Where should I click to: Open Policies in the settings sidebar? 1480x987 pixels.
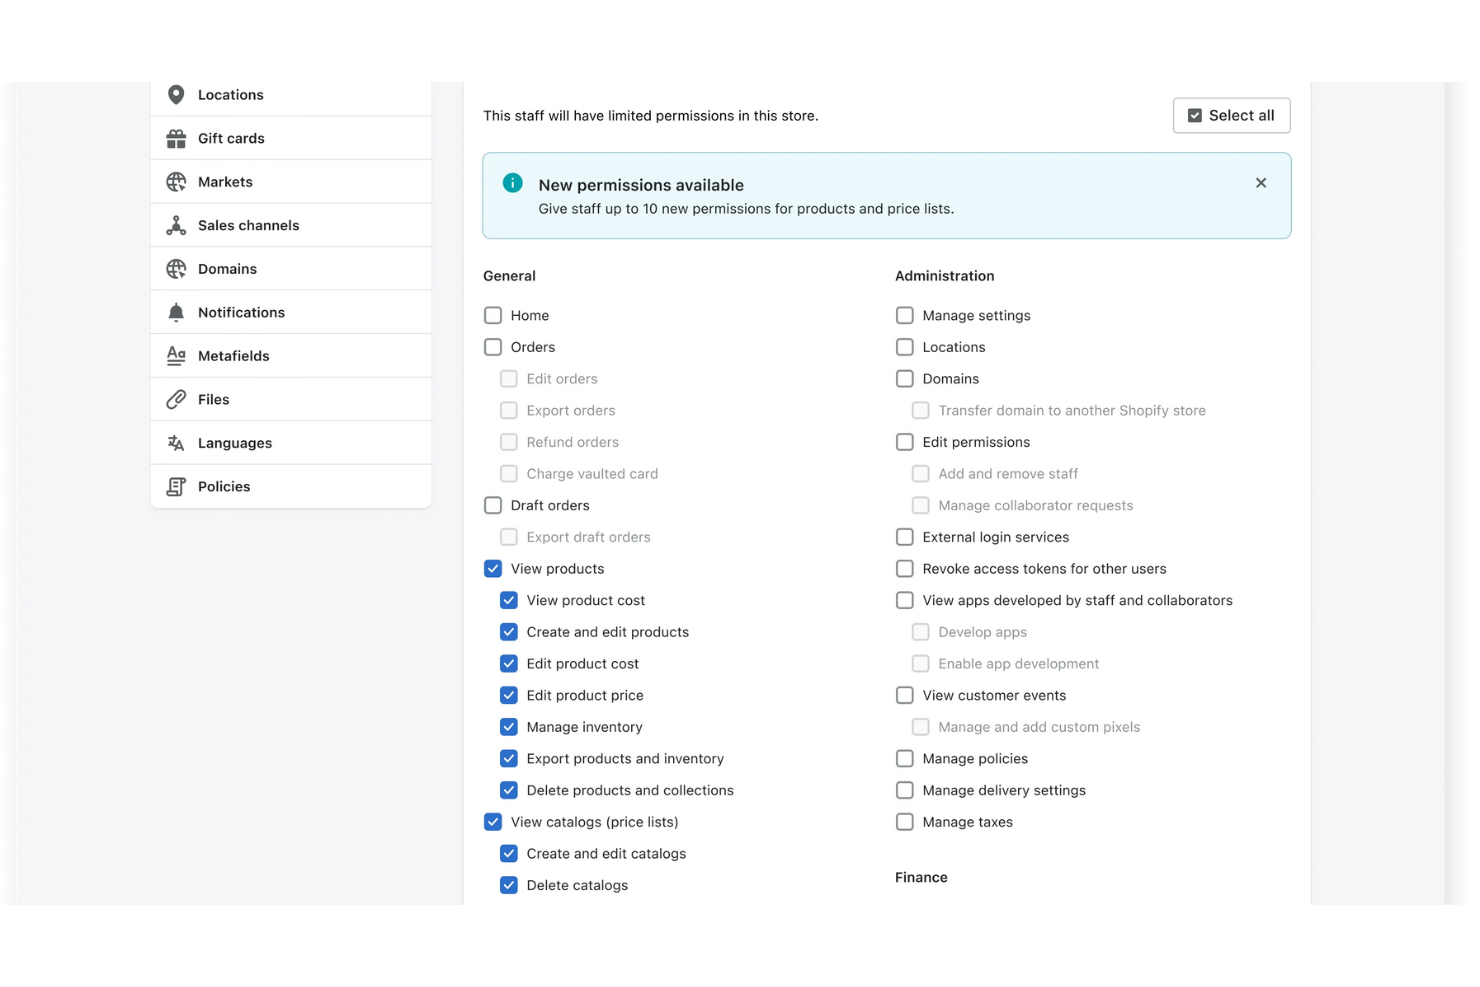coord(224,487)
